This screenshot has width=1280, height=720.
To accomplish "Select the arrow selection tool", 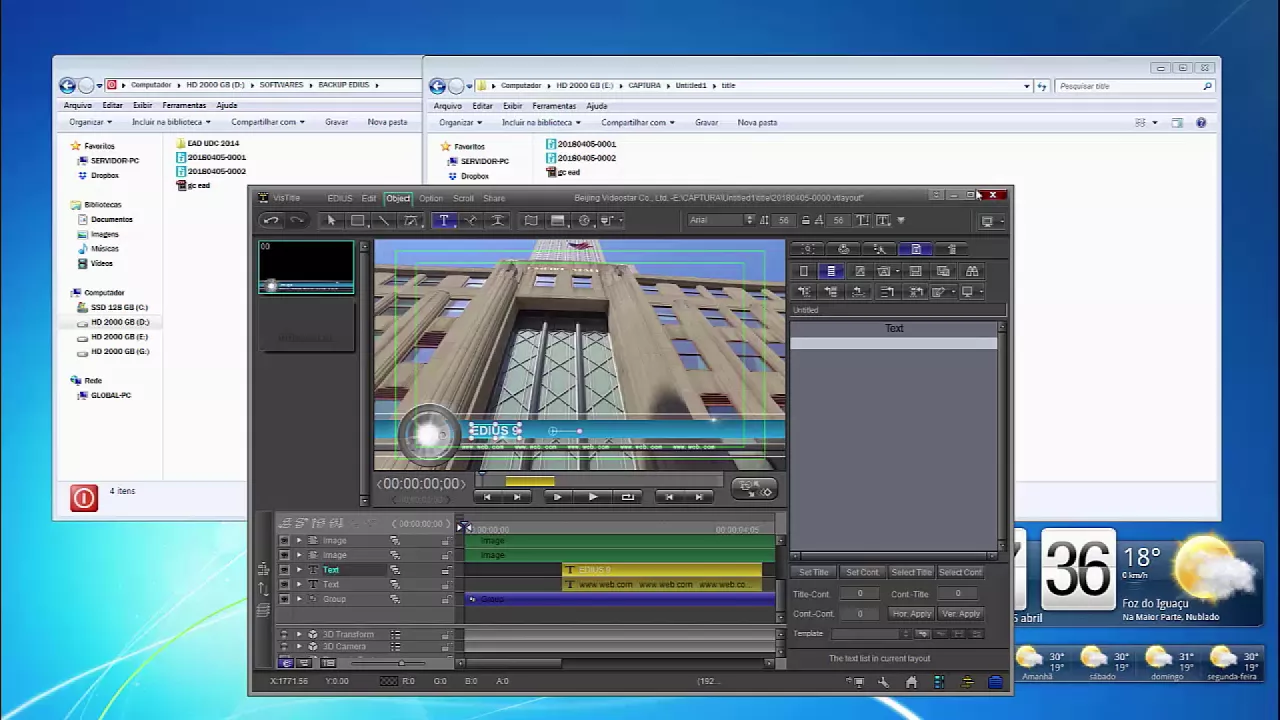I will tap(331, 220).
